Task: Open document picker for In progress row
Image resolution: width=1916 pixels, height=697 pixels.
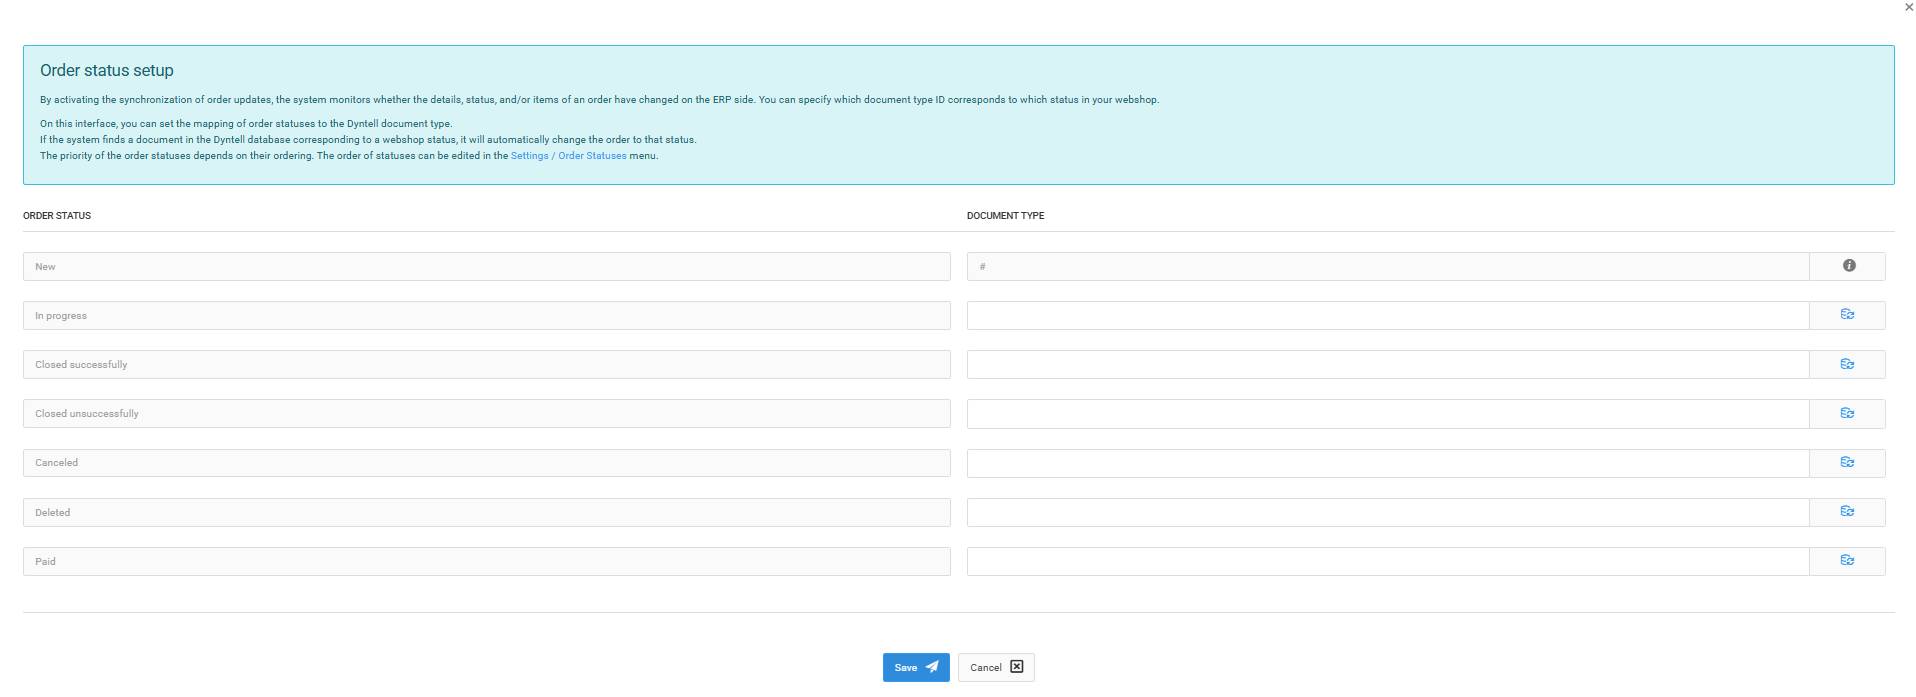Action: (x=1847, y=315)
